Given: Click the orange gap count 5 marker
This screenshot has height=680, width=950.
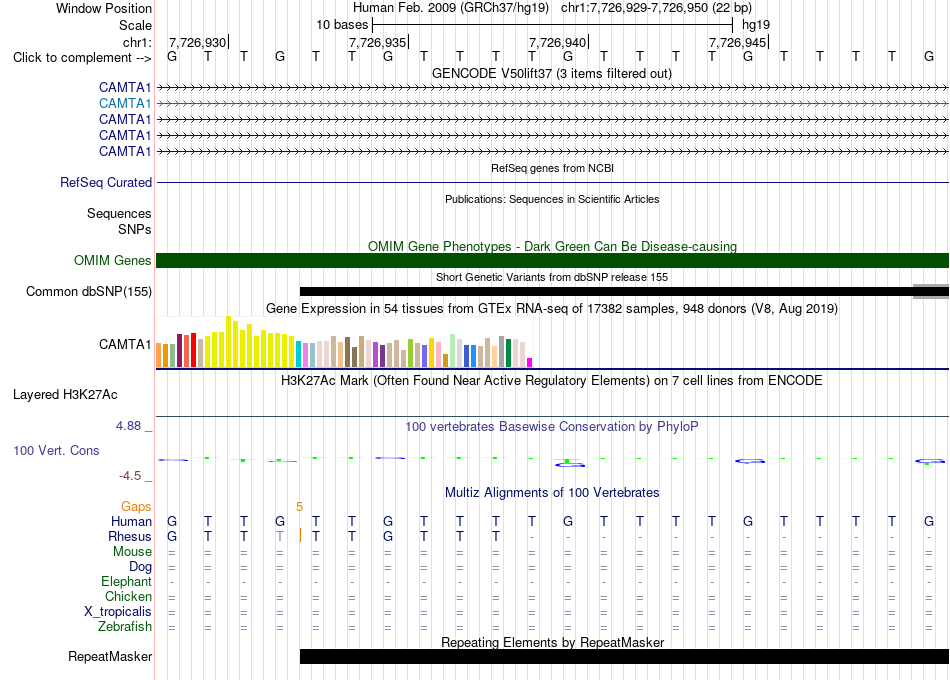Looking at the screenshot, I should click(x=299, y=507).
